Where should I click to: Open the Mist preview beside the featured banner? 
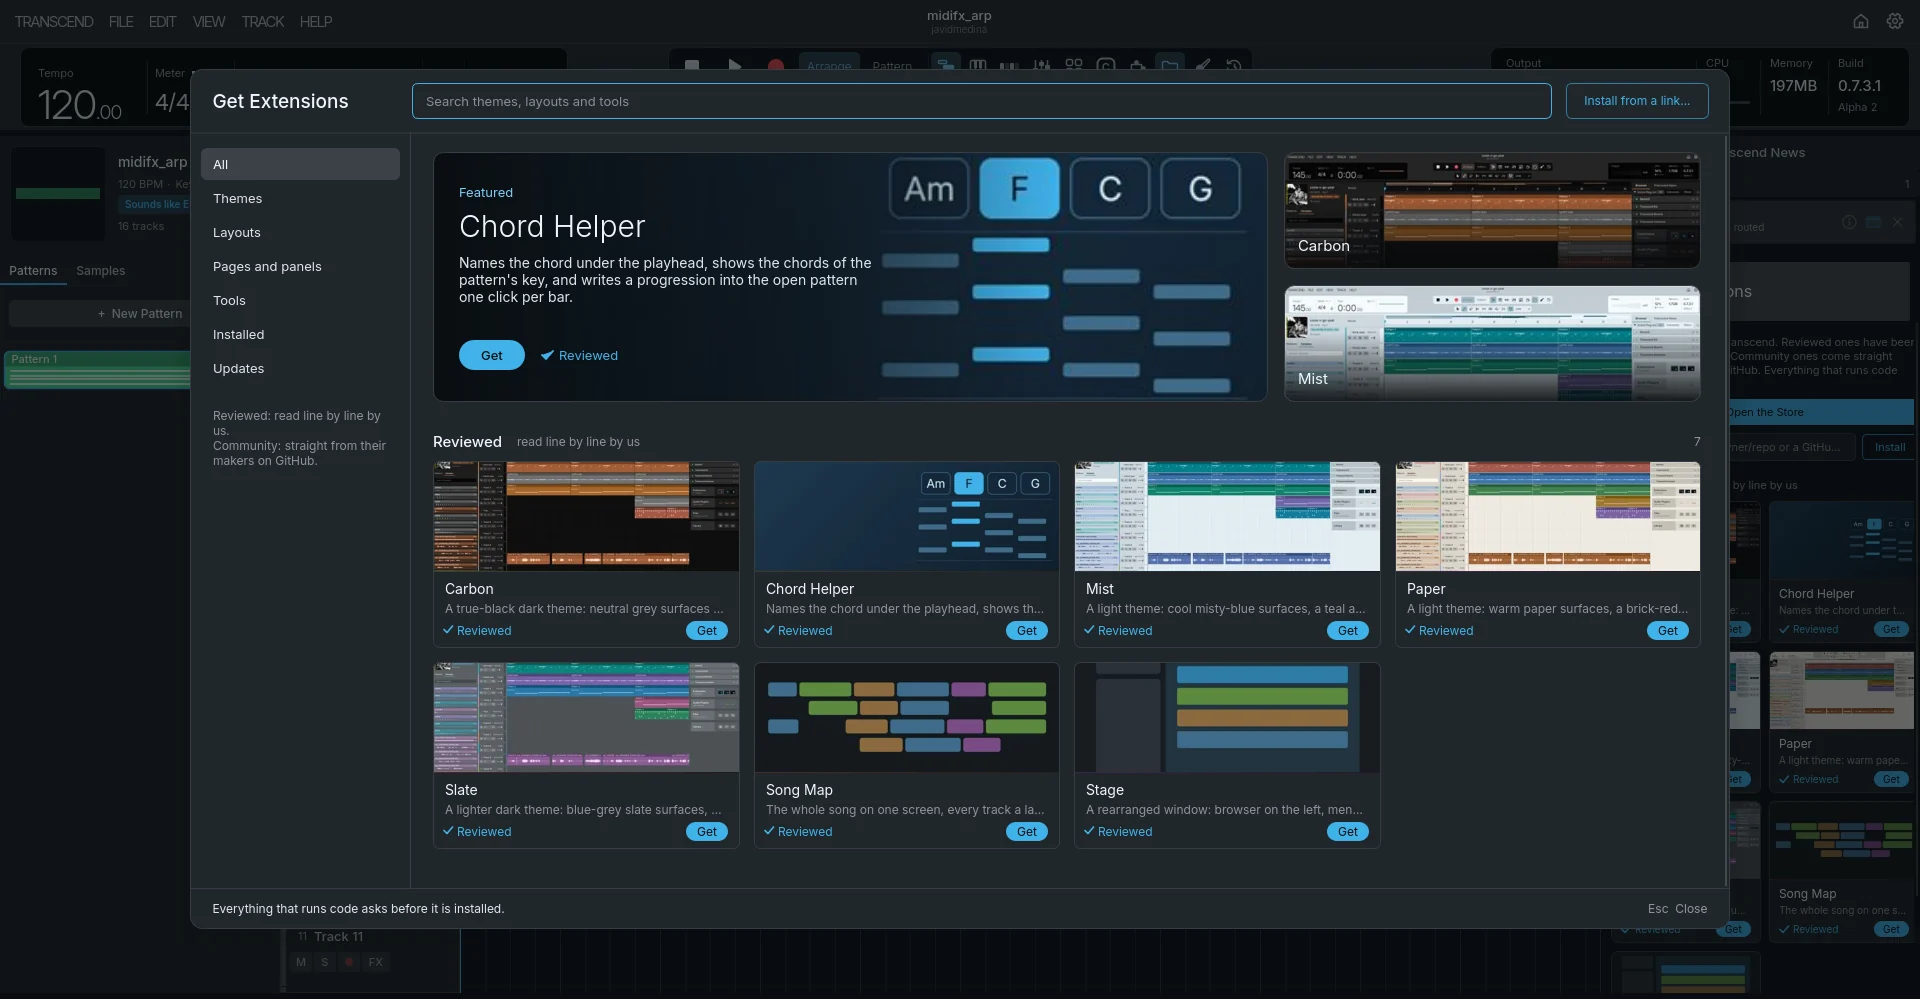point(1492,344)
